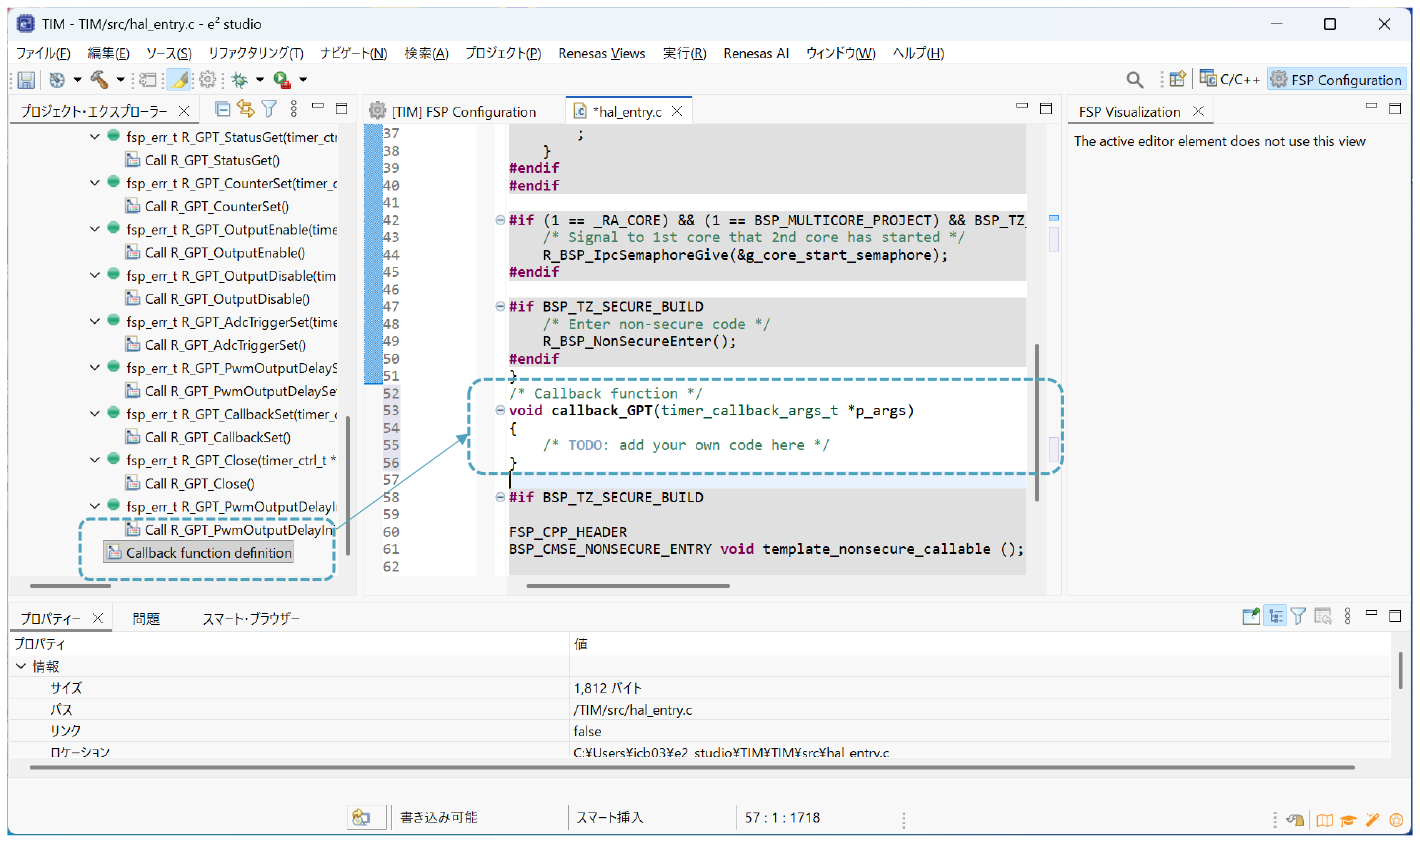Collapse the R_GPT_CounterSet tree node
This screenshot has width=1420, height=842.
point(95,183)
